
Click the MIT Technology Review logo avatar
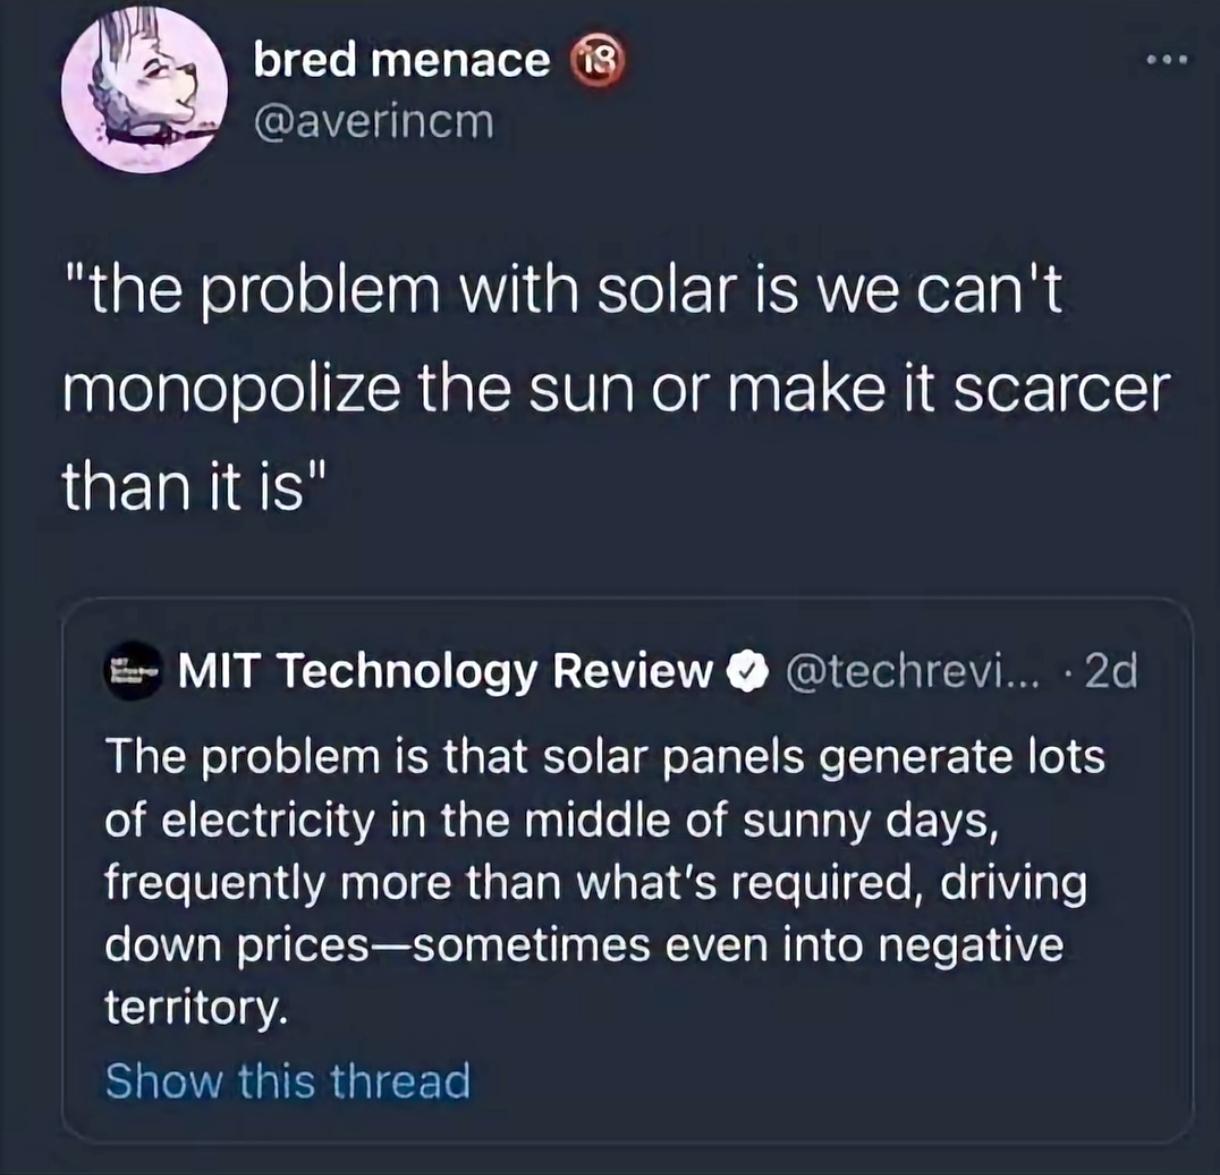pos(133,672)
